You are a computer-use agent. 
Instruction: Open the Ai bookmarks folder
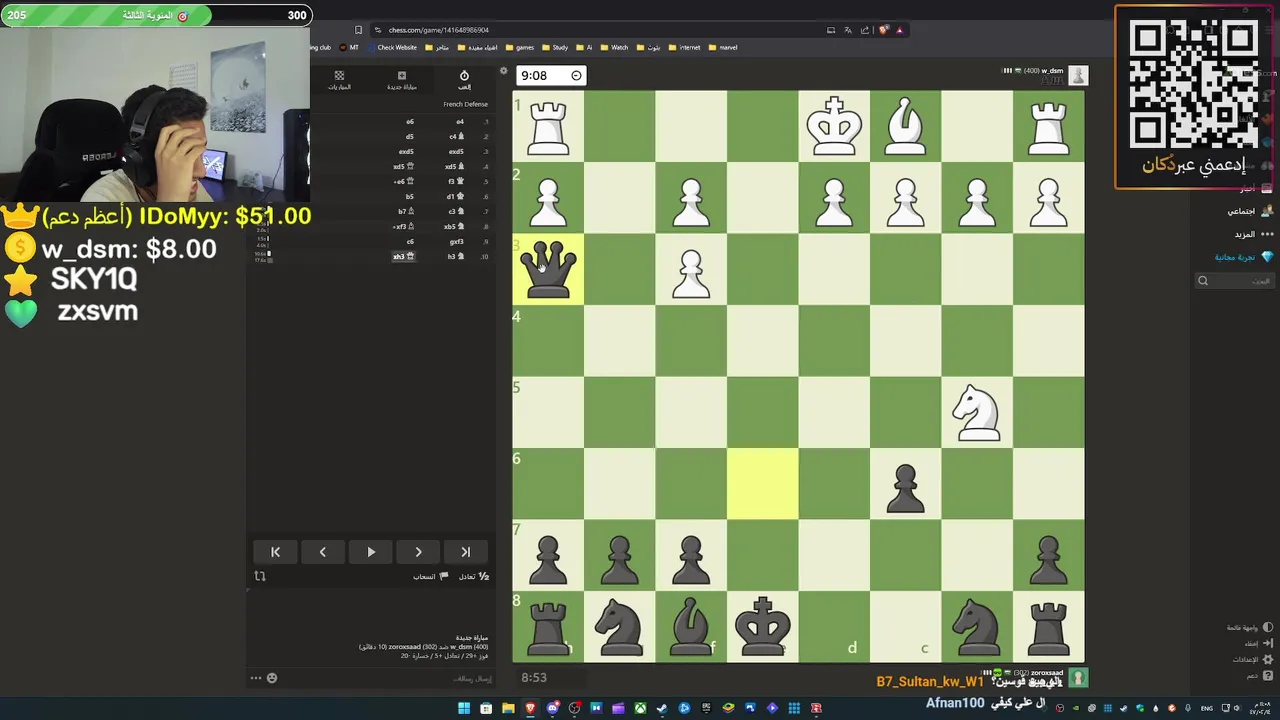point(584,47)
